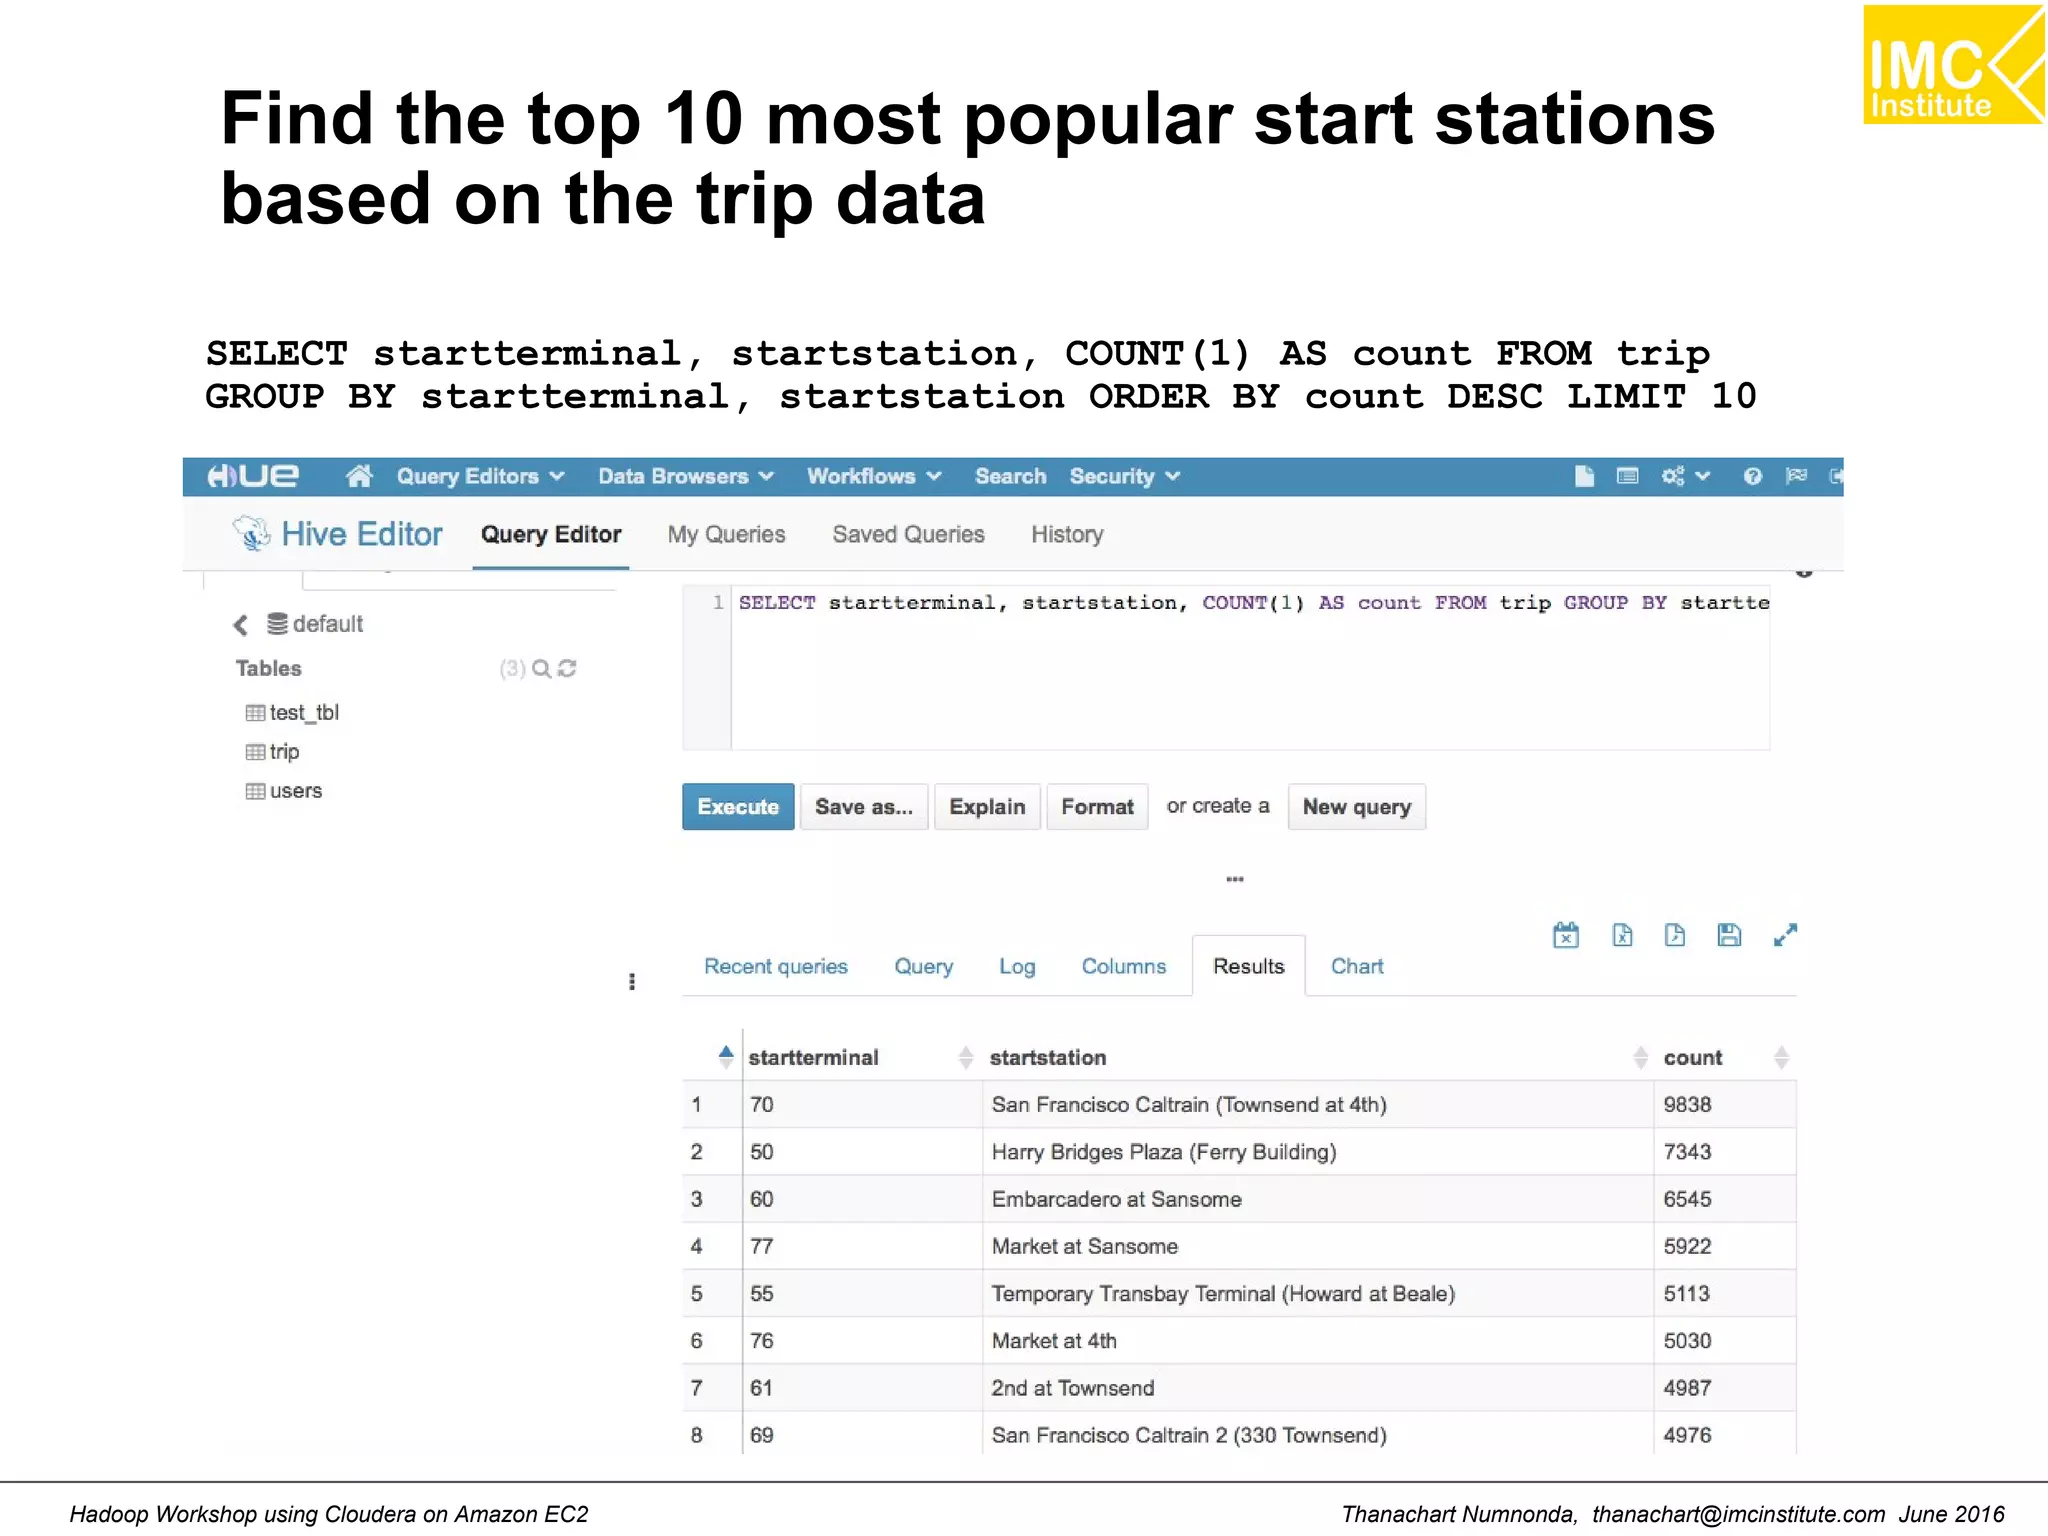The width and height of the screenshot is (2048, 1536).
Task: Search tables with magnifier icon
Action: click(541, 668)
